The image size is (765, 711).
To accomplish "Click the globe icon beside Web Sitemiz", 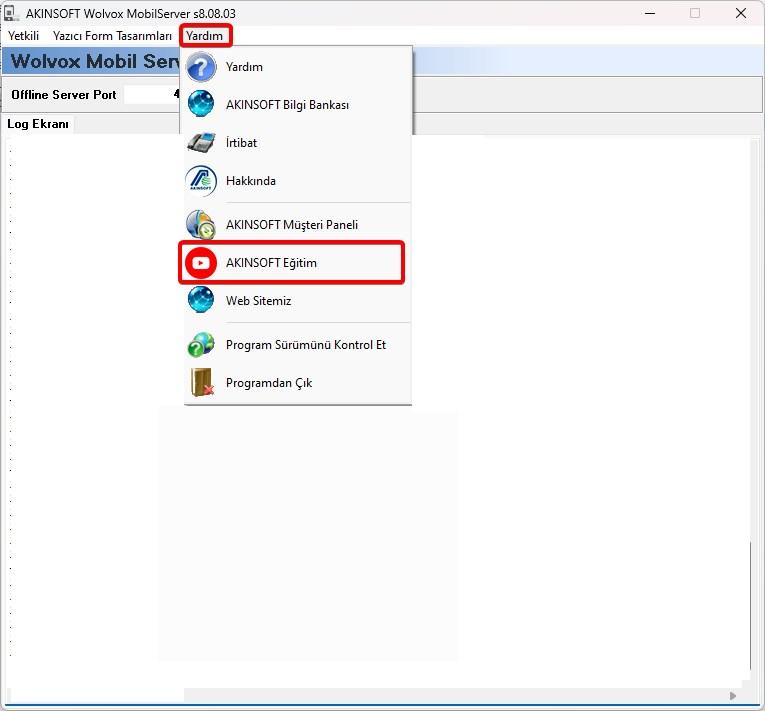I will coord(201,300).
